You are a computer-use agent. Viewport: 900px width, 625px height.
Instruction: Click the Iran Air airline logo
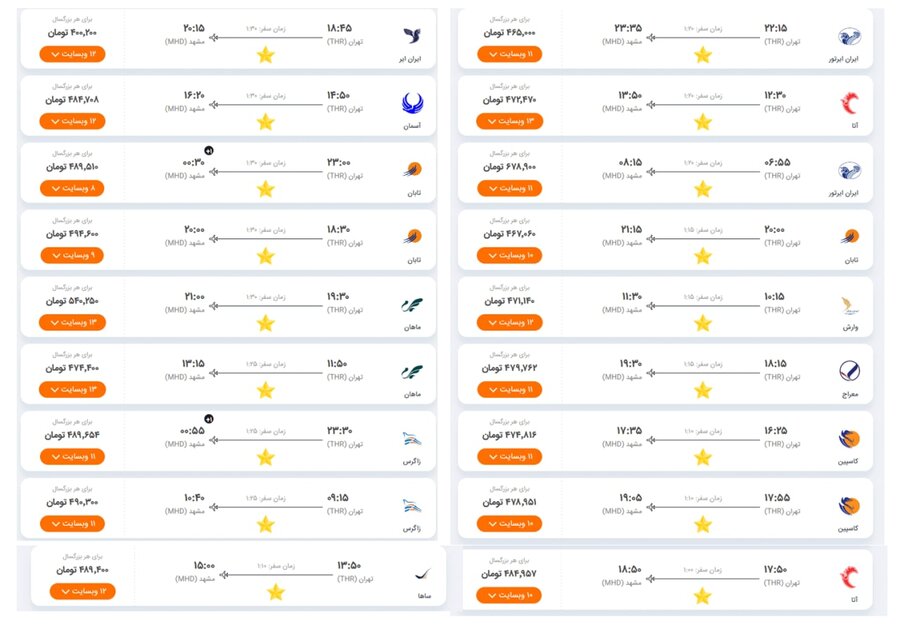click(x=411, y=36)
